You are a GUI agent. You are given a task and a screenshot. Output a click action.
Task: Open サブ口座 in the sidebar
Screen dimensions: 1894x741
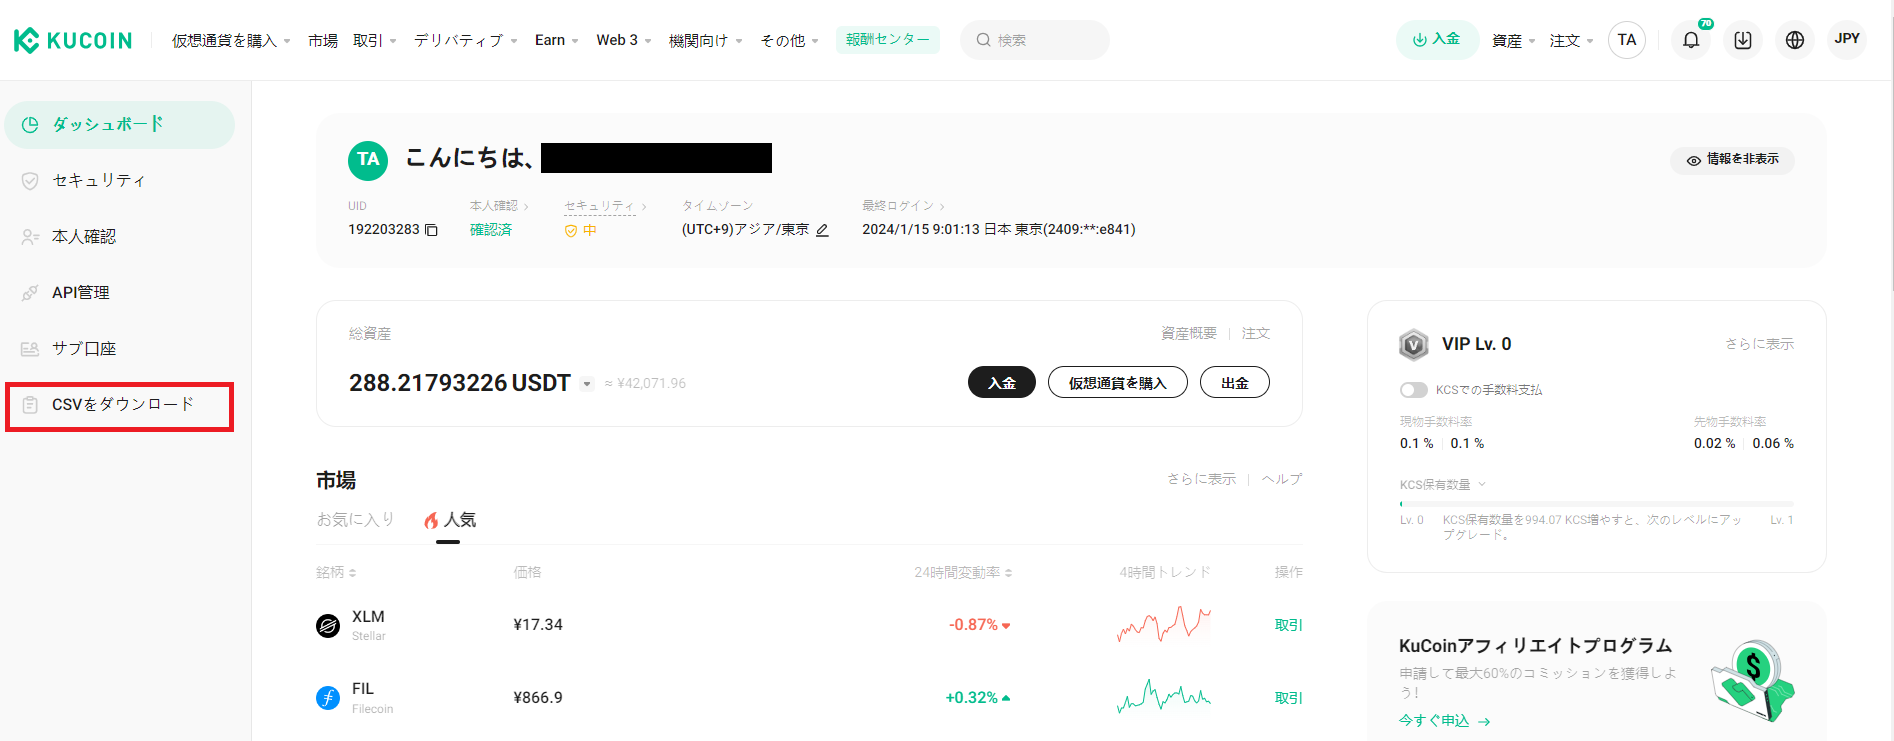point(120,349)
